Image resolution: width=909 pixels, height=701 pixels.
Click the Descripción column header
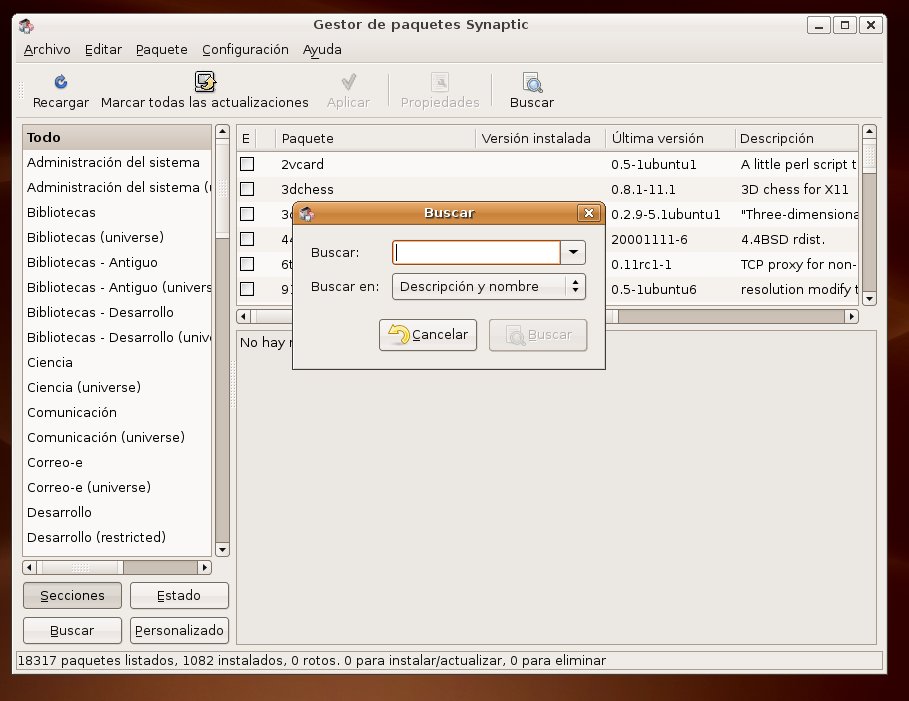797,139
